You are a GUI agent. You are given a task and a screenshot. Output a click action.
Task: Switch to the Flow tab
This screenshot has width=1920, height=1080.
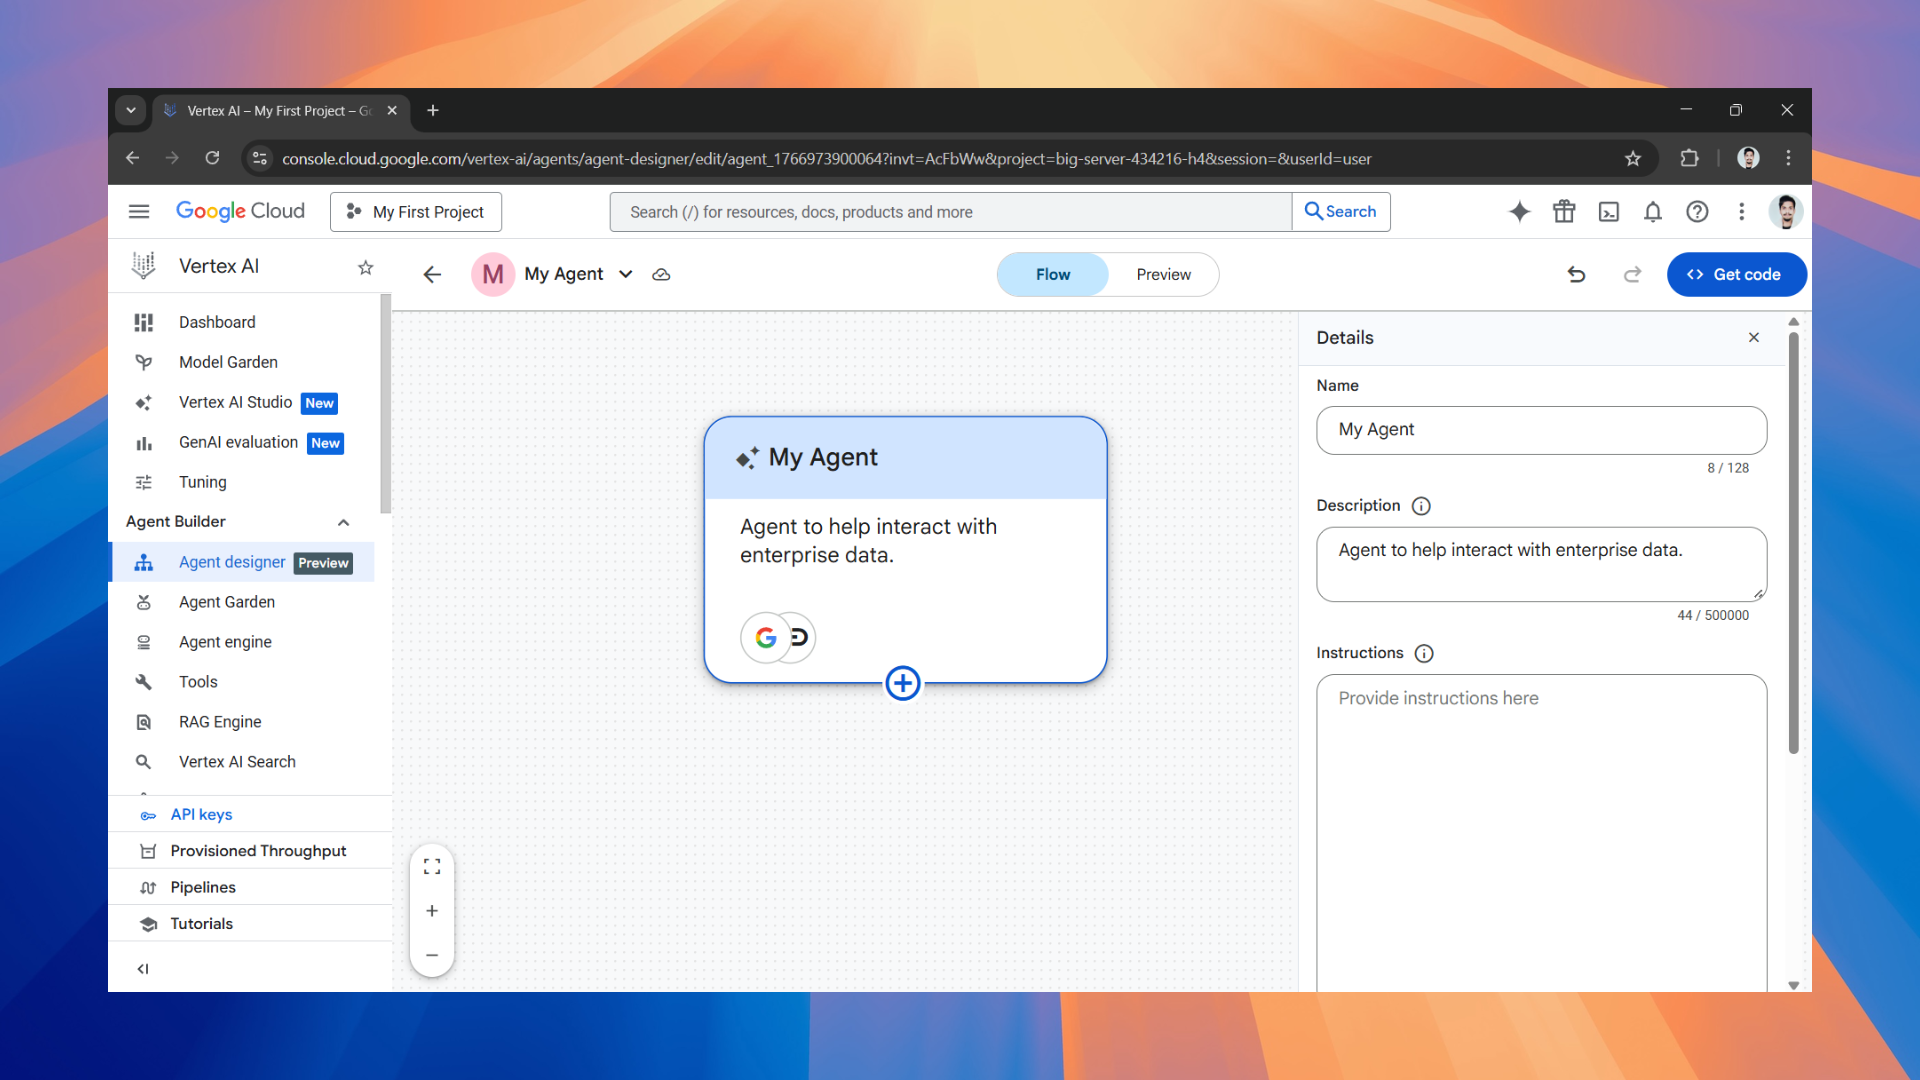(1052, 274)
